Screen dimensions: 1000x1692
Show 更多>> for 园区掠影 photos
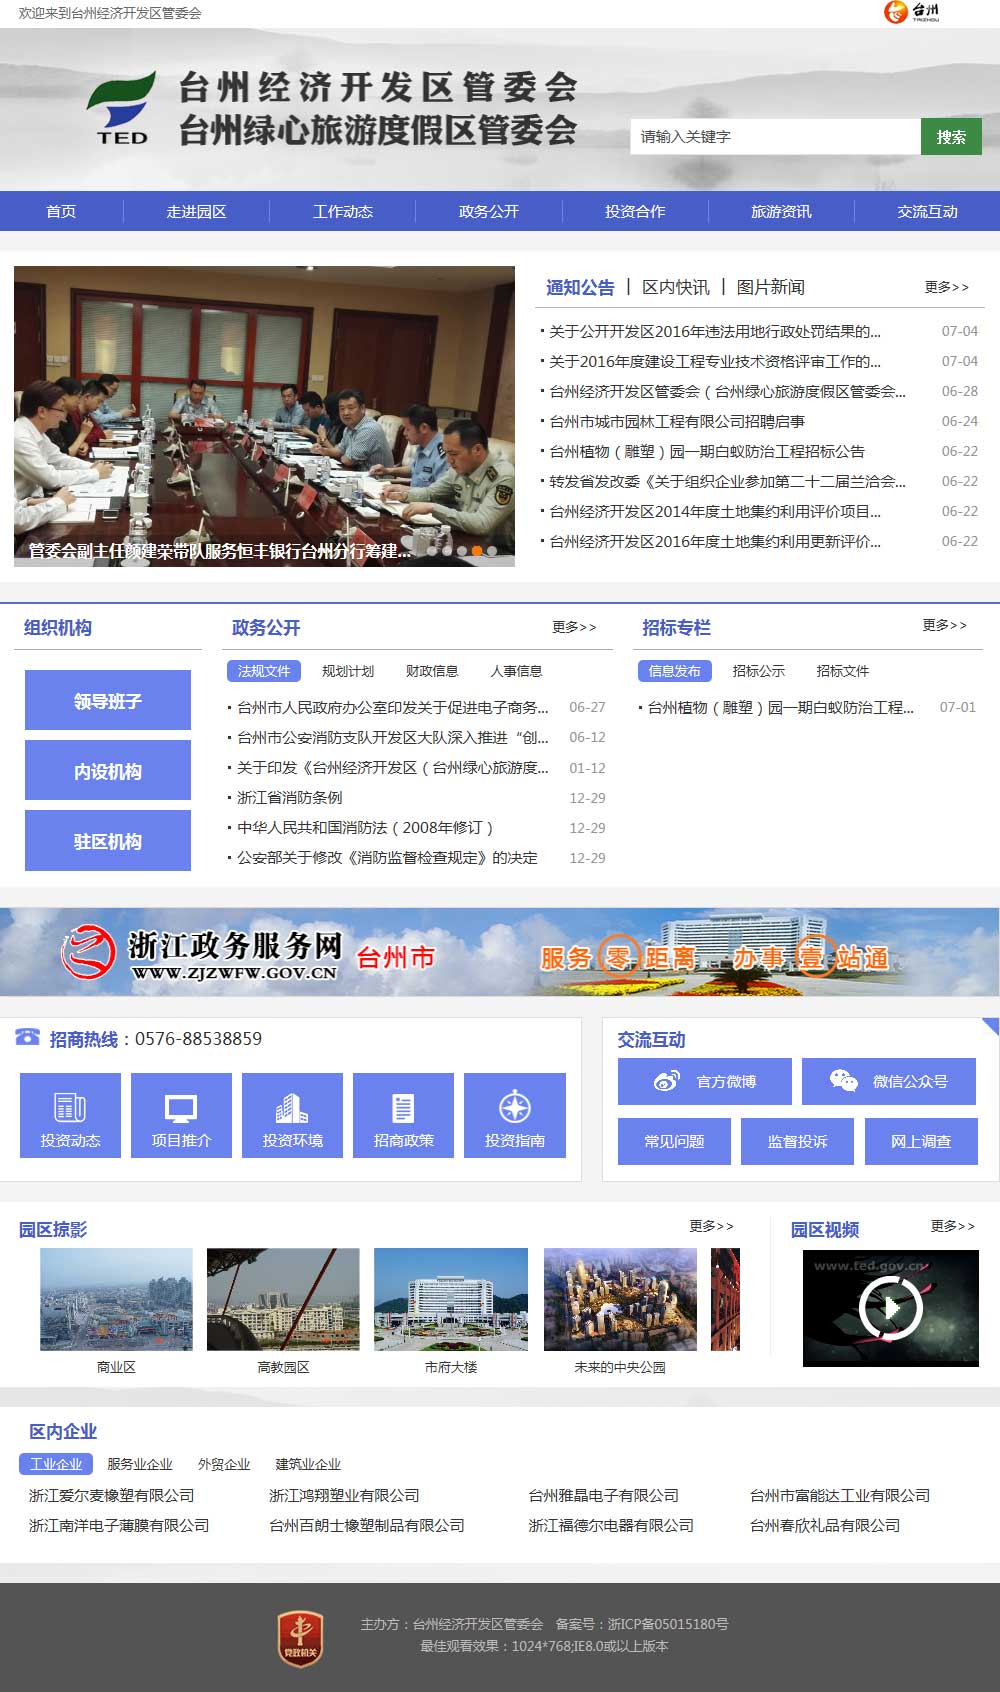[711, 1226]
